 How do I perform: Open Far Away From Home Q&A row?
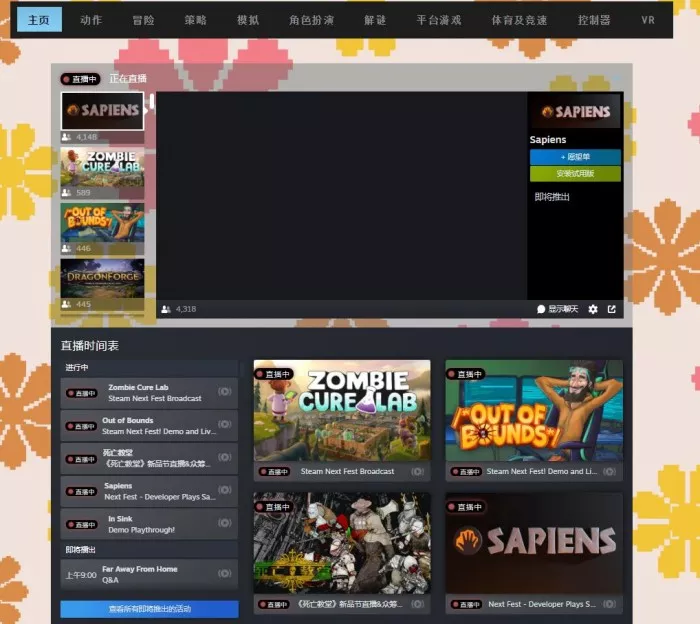coord(149,574)
